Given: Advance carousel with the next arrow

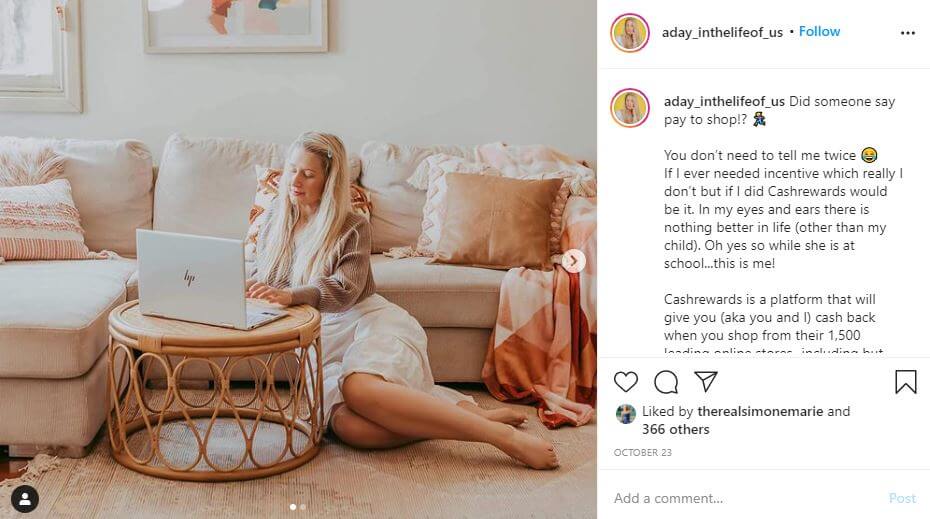Looking at the screenshot, I should [x=574, y=261].
